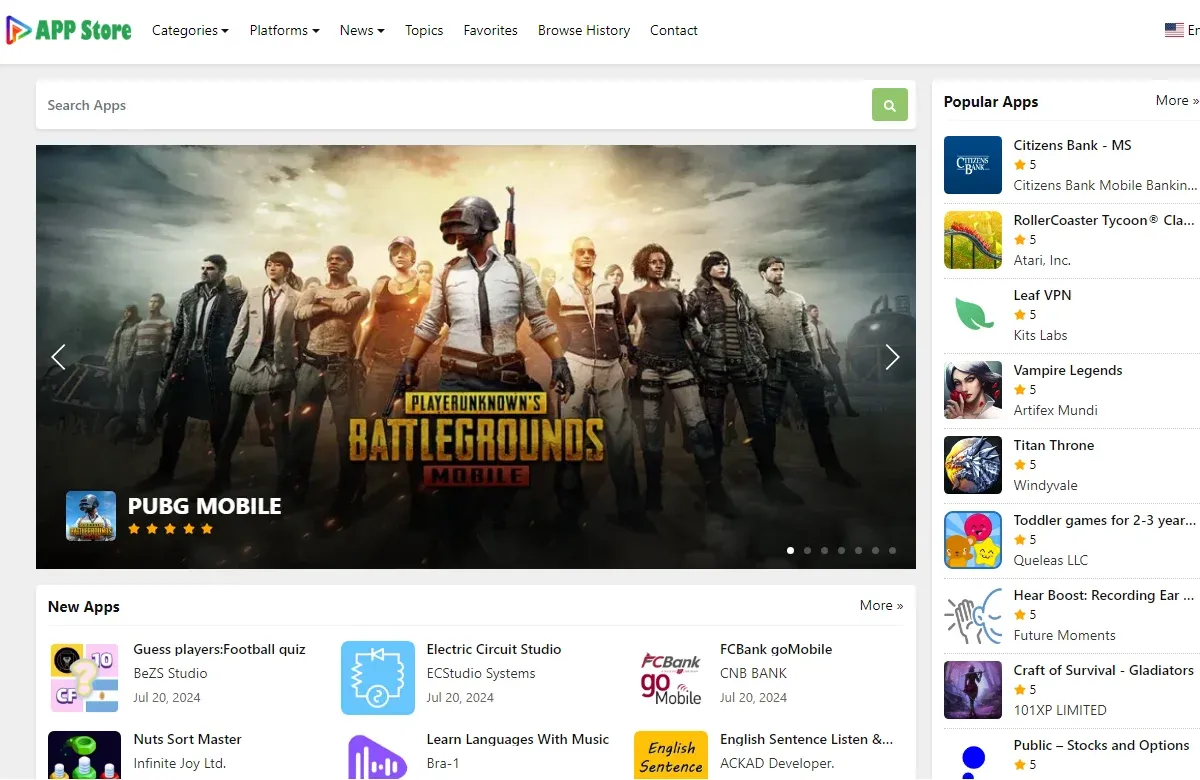This screenshot has height=780, width=1200.
Task: Select the last carousel indicator dot
Action: [x=892, y=550]
